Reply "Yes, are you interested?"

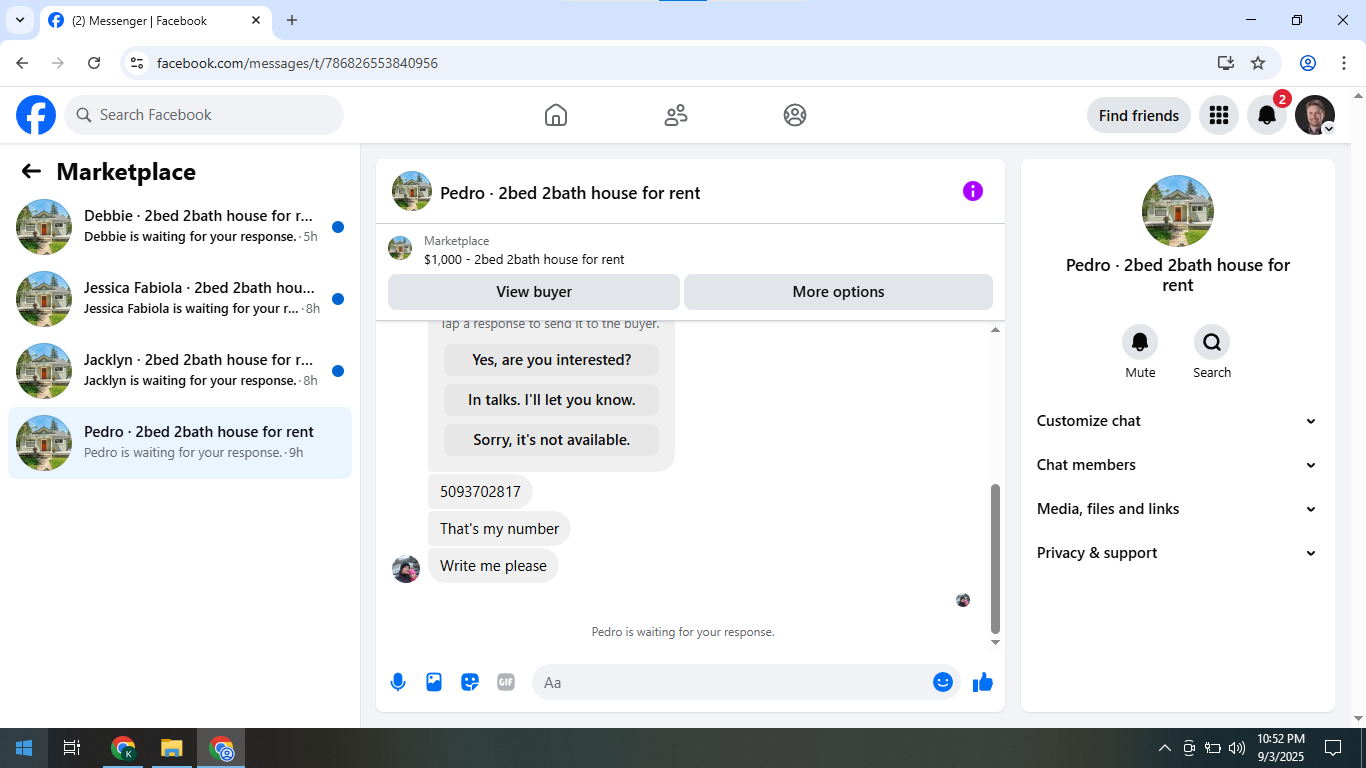click(552, 360)
